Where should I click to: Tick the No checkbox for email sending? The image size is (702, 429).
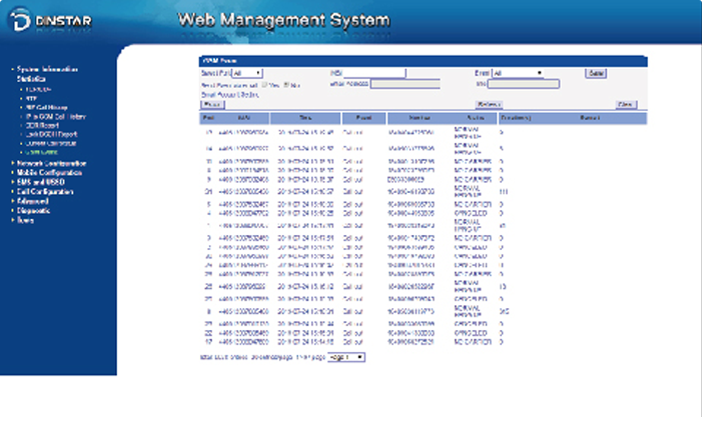pyautogui.click(x=286, y=85)
